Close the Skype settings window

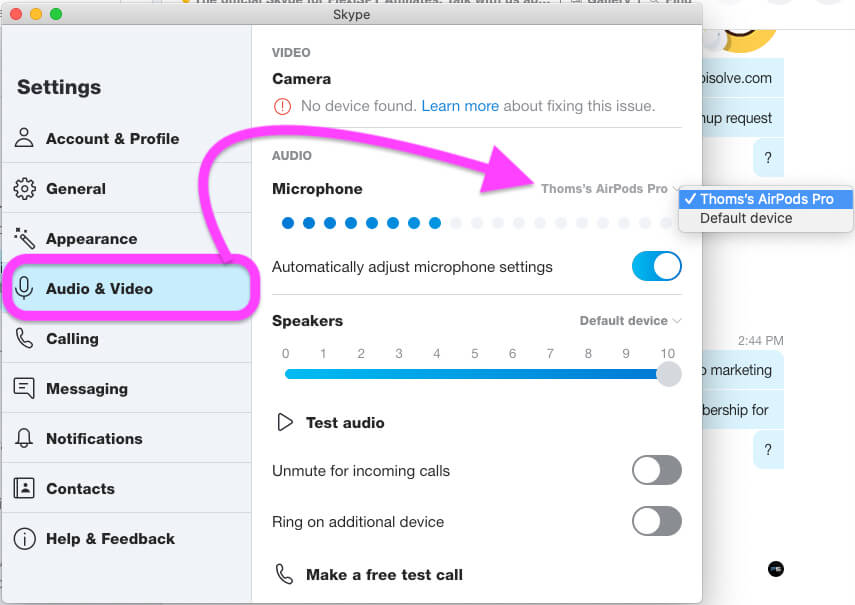tap(16, 14)
